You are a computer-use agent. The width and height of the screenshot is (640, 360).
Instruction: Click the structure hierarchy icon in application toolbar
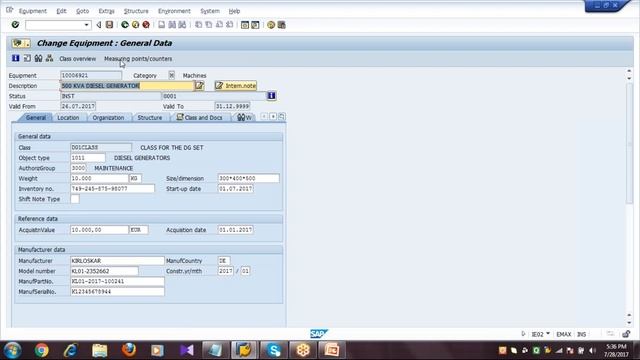click(49, 58)
